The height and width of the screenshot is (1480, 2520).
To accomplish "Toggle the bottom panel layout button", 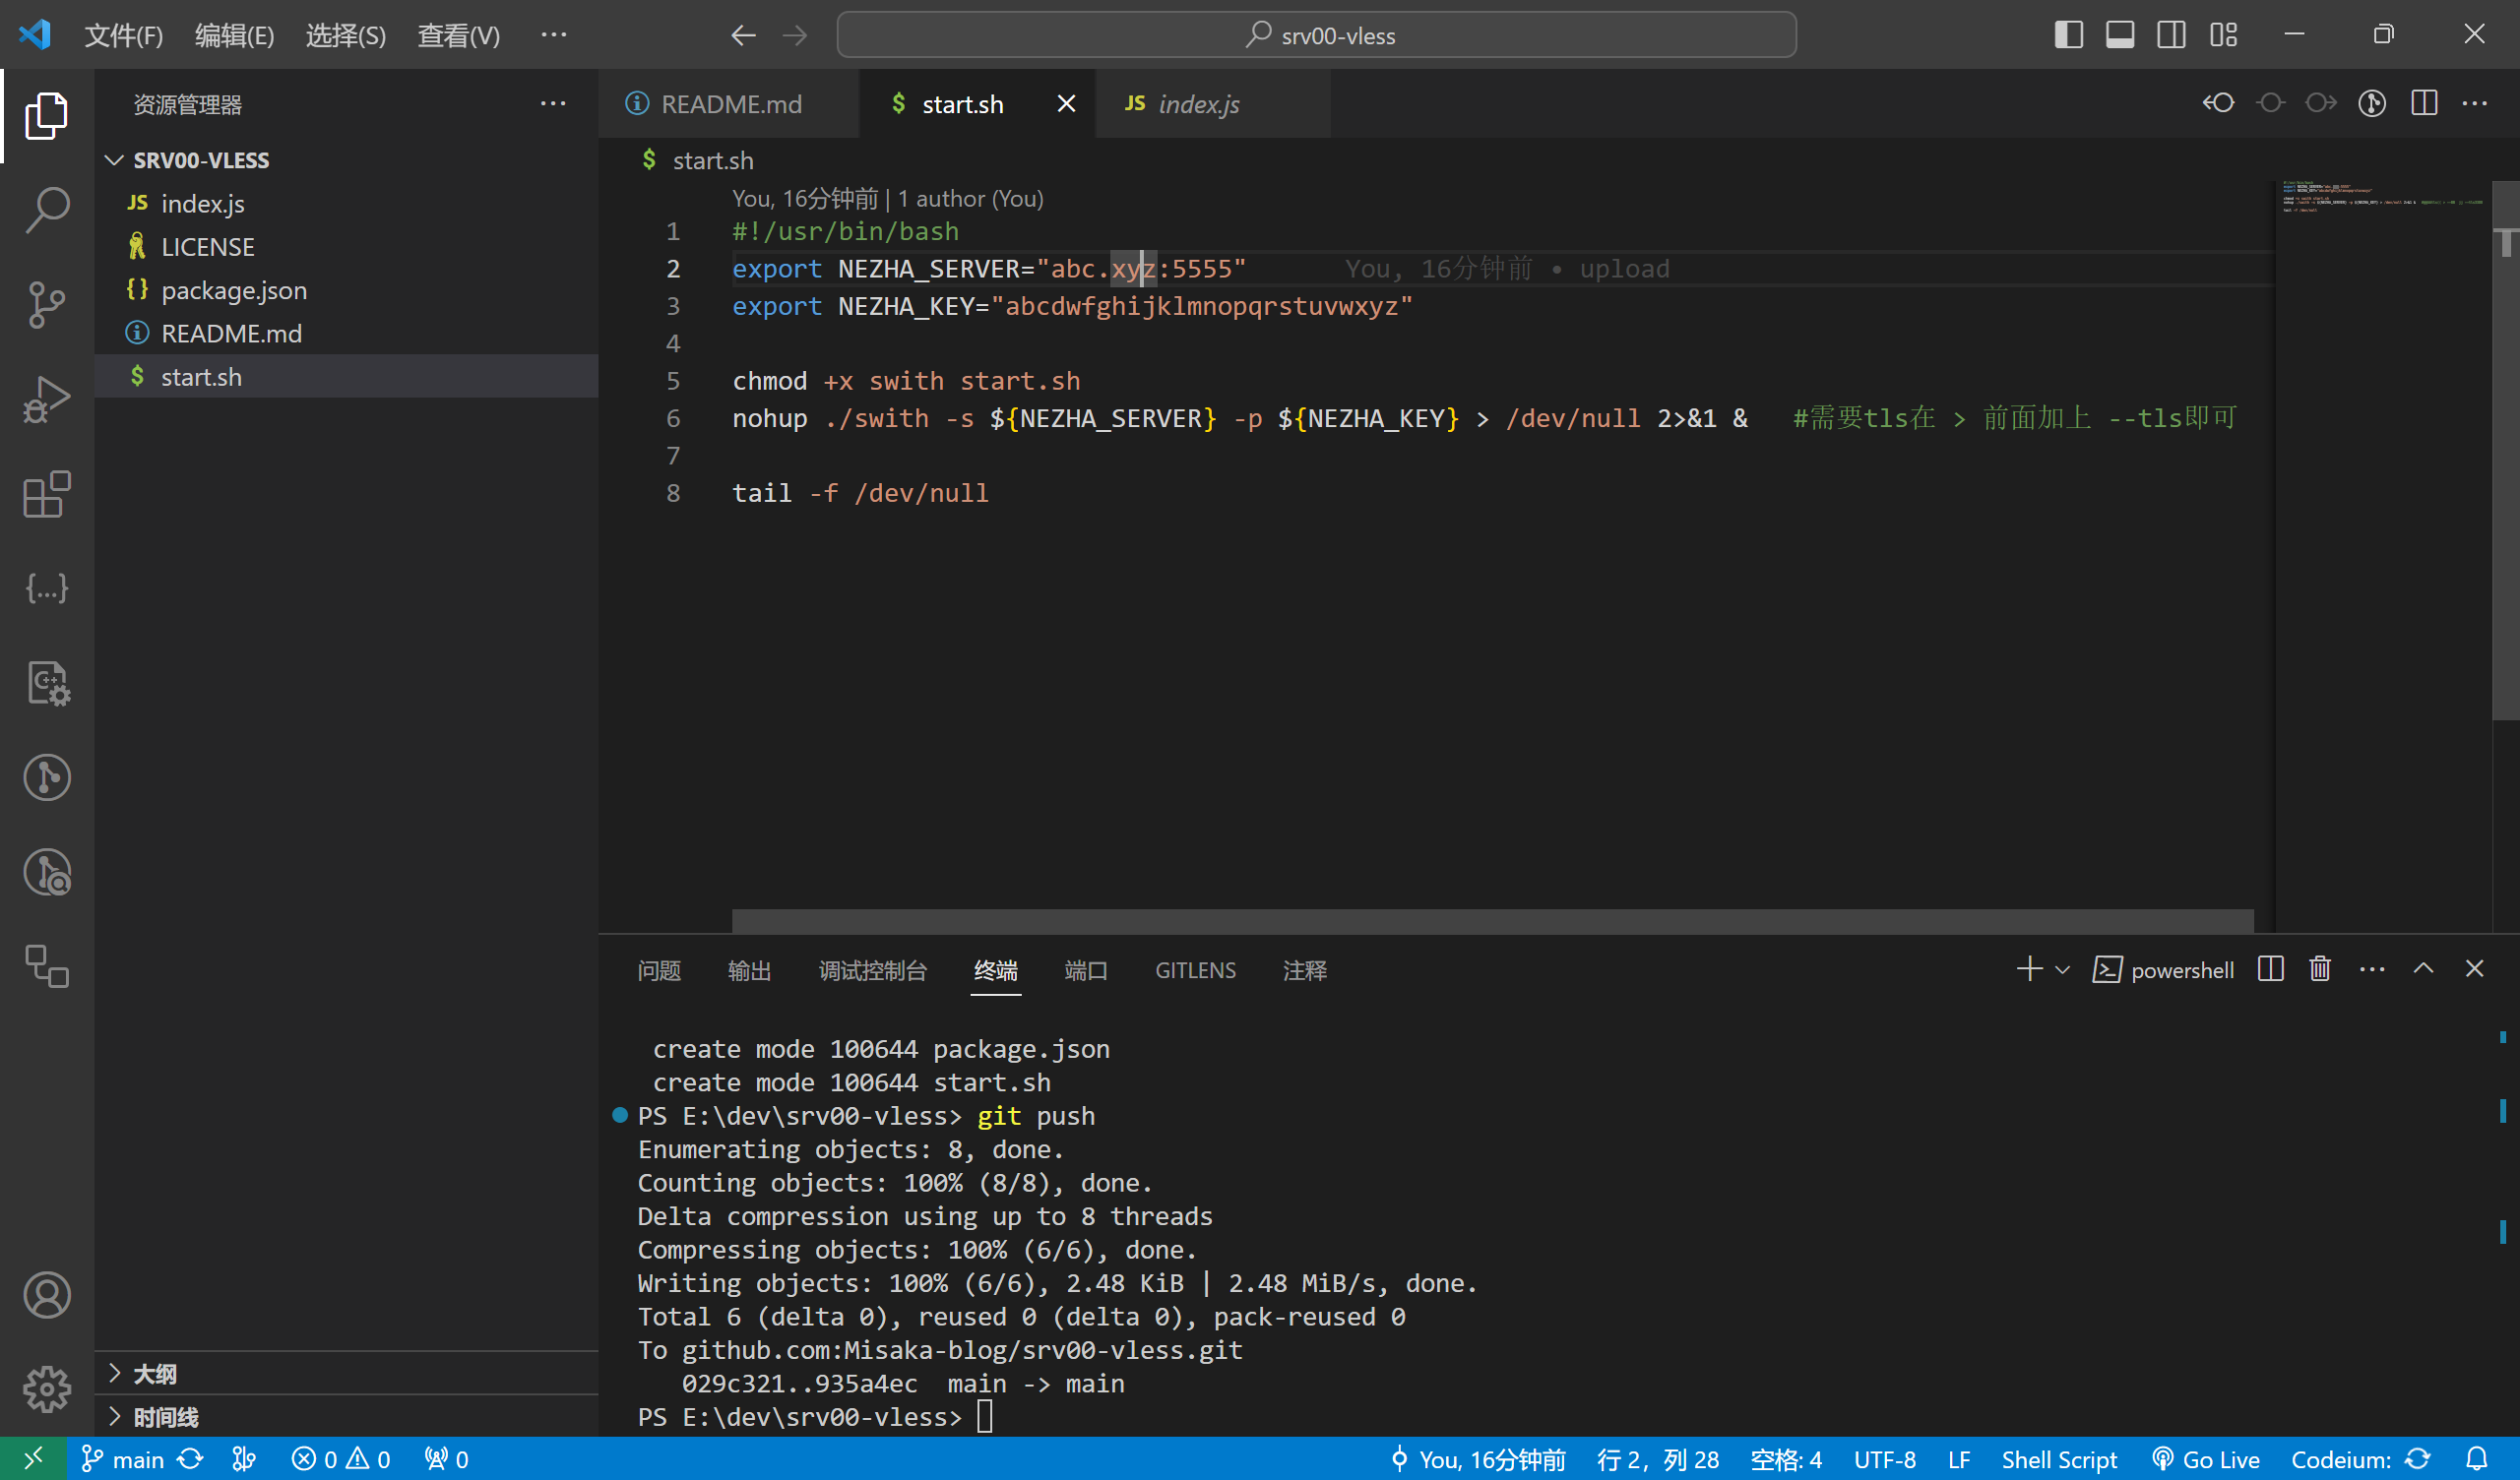I will pos(2119,35).
